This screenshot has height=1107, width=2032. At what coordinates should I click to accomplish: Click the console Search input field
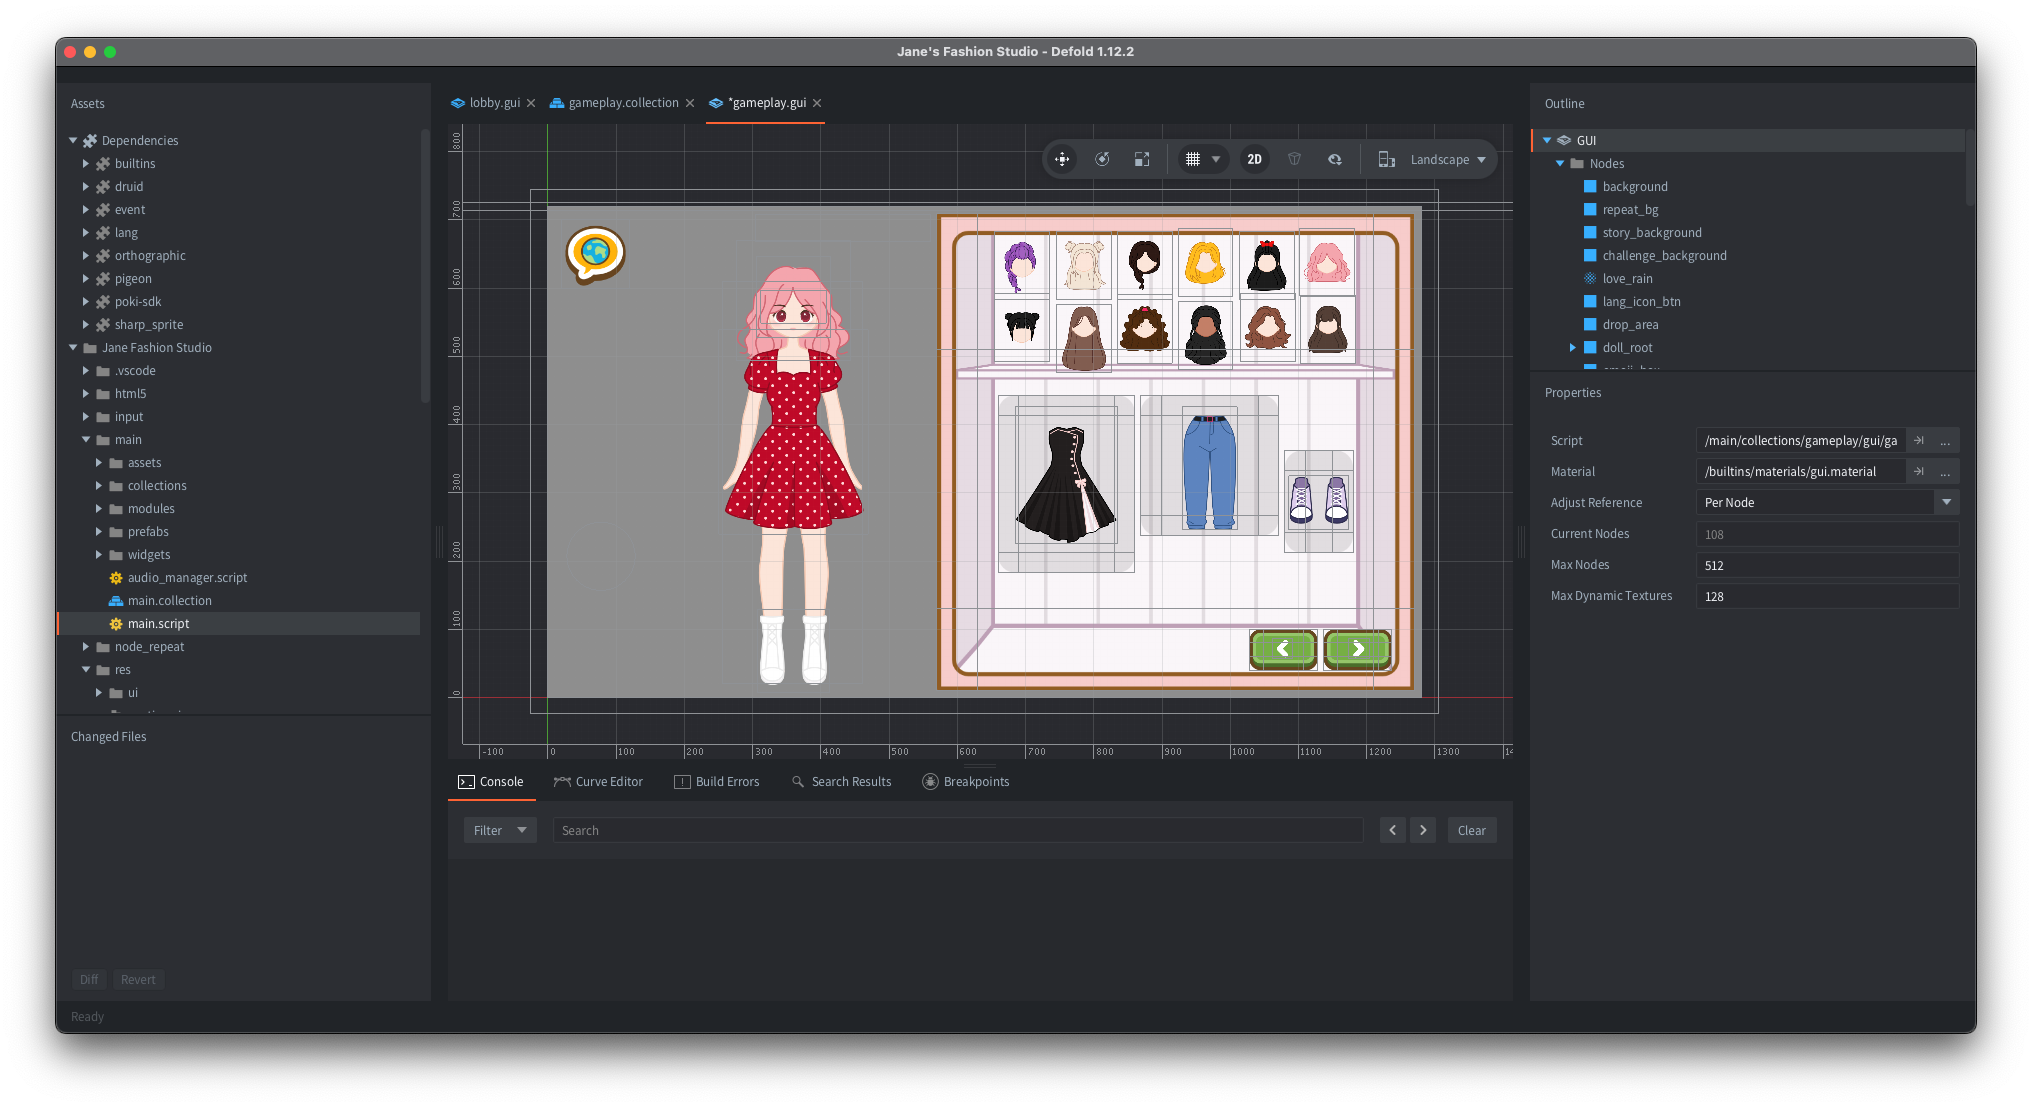pyautogui.click(x=956, y=829)
